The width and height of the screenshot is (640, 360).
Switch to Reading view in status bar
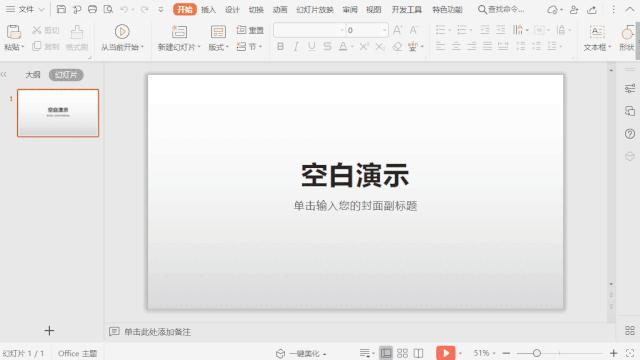(x=418, y=353)
